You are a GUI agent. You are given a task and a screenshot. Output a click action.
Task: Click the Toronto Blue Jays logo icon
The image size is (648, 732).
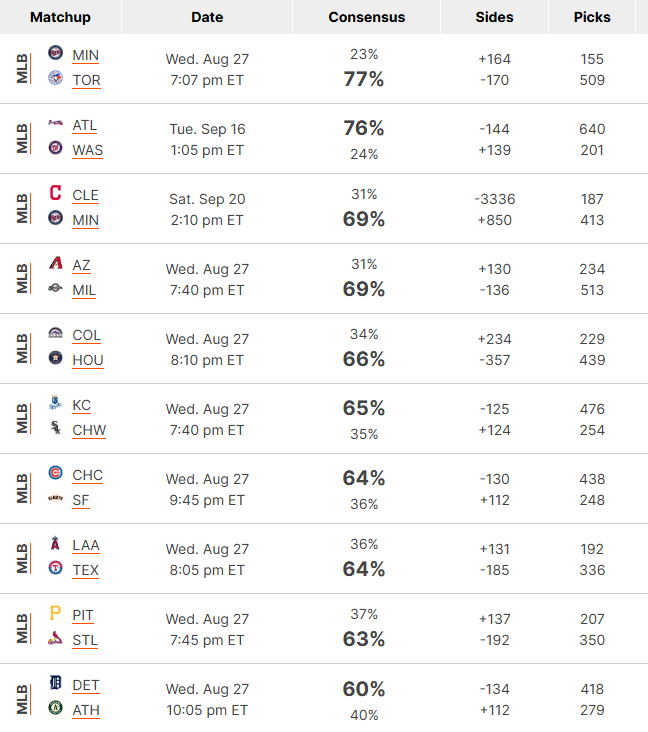(x=56, y=77)
